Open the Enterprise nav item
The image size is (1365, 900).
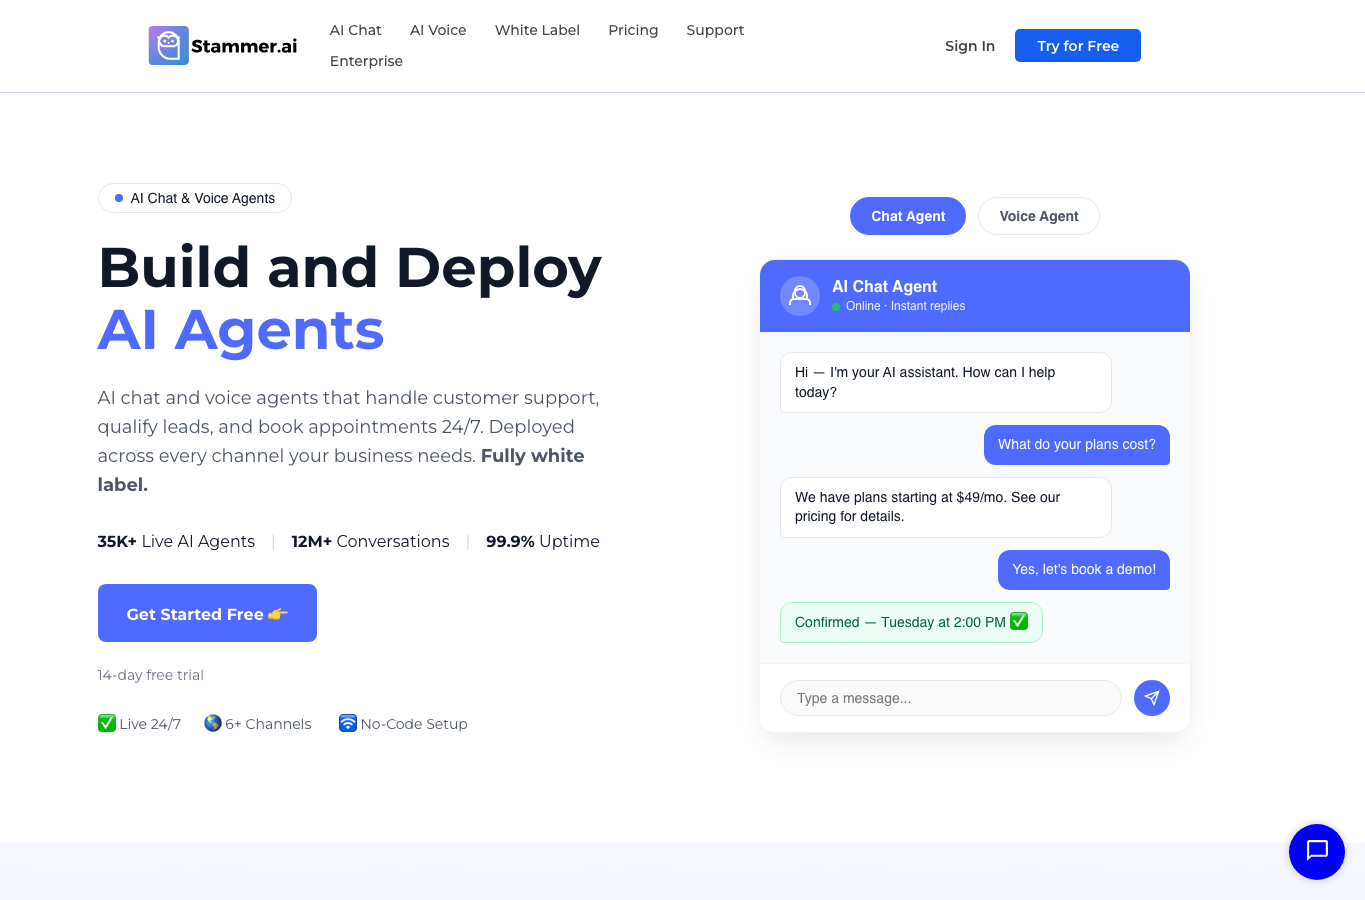pos(366,61)
